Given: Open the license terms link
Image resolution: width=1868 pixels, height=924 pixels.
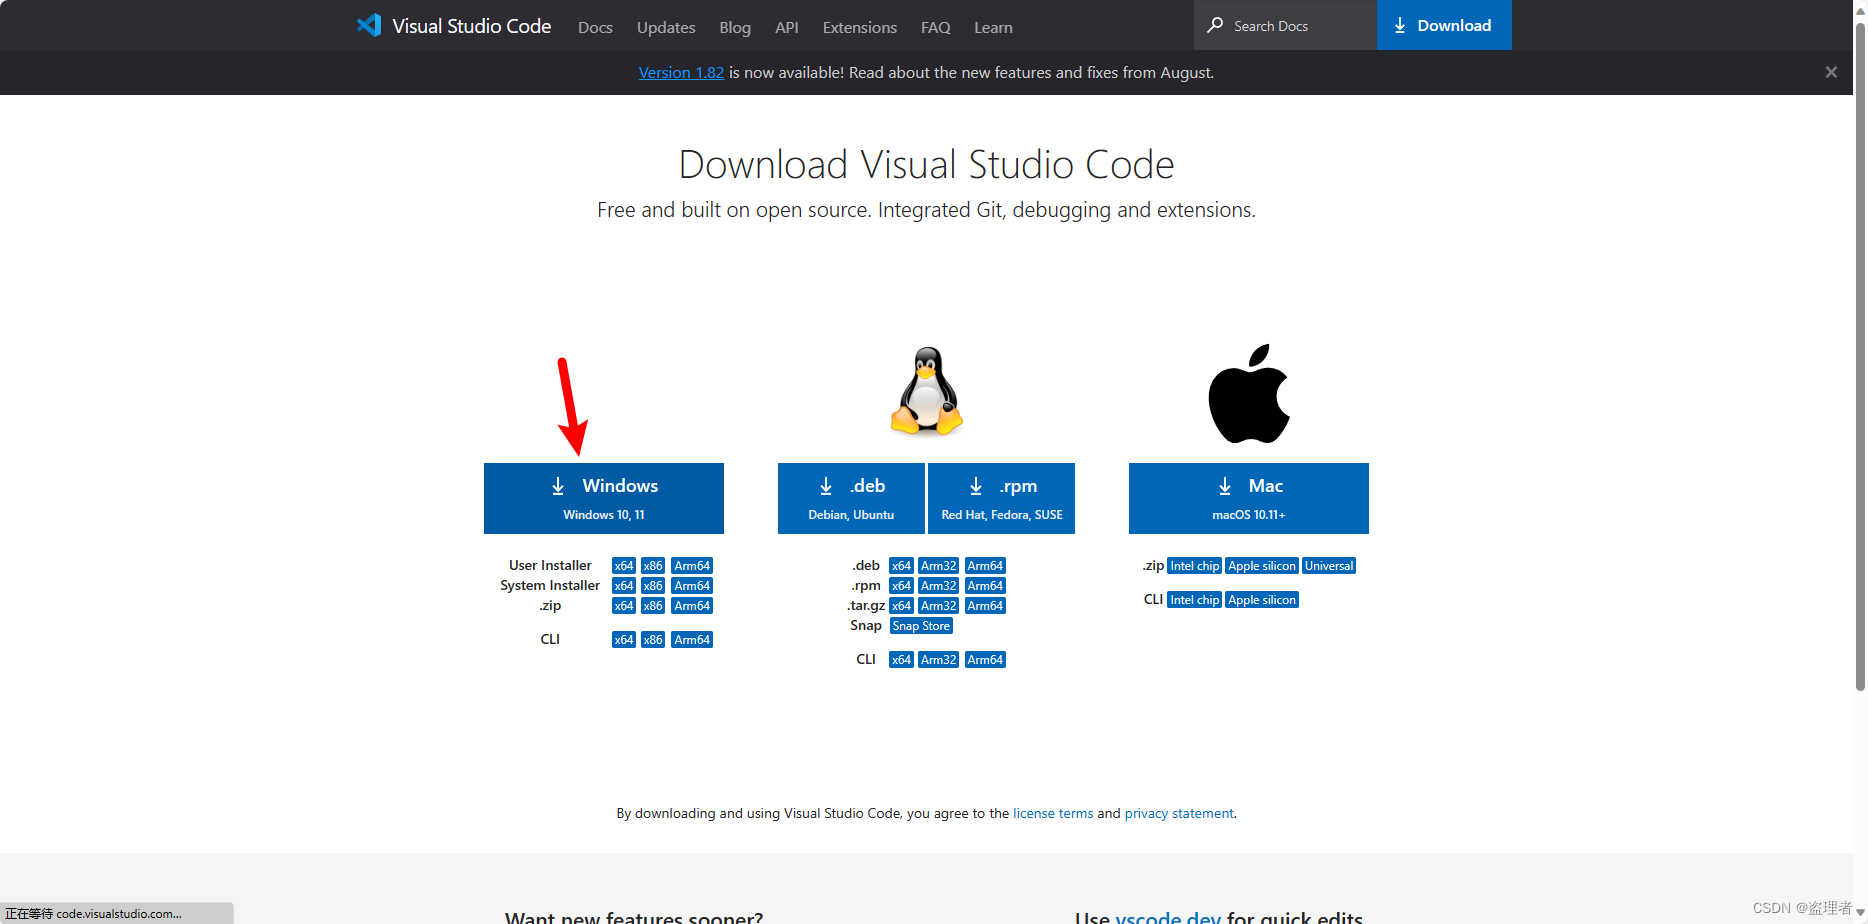Looking at the screenshot, I should coord(1053,813).
